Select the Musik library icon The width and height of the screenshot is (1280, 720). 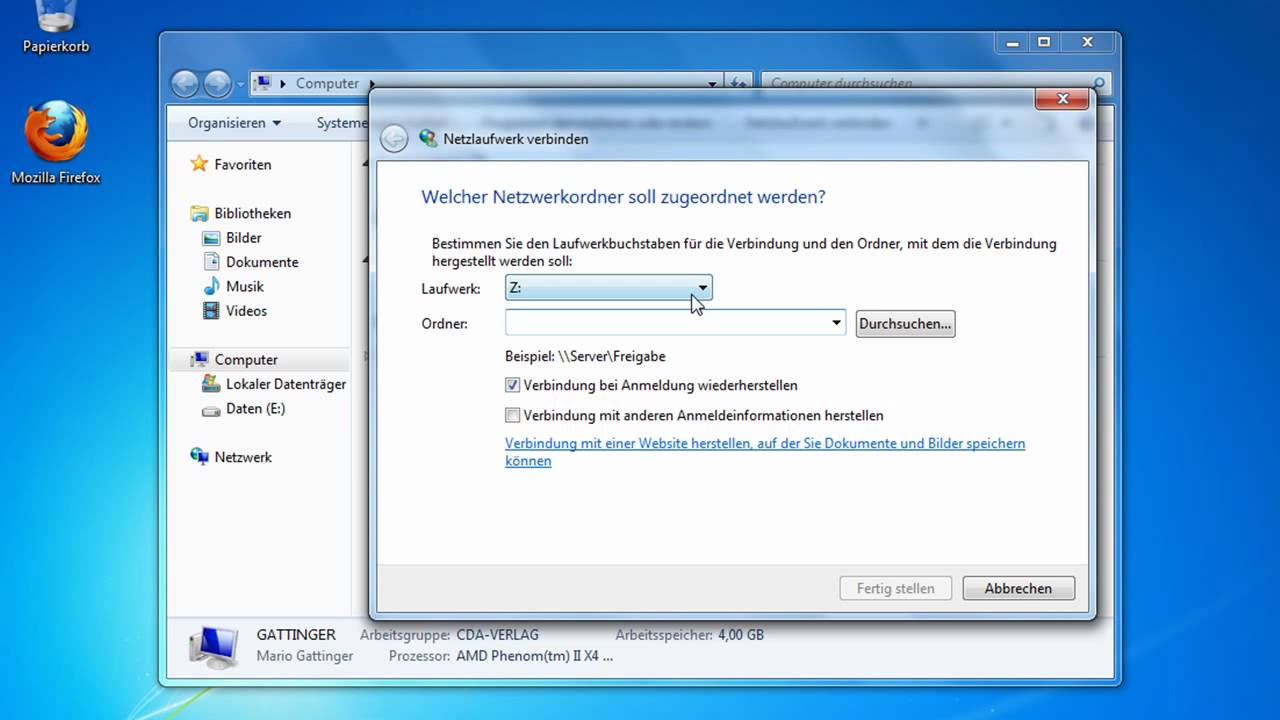210,286
